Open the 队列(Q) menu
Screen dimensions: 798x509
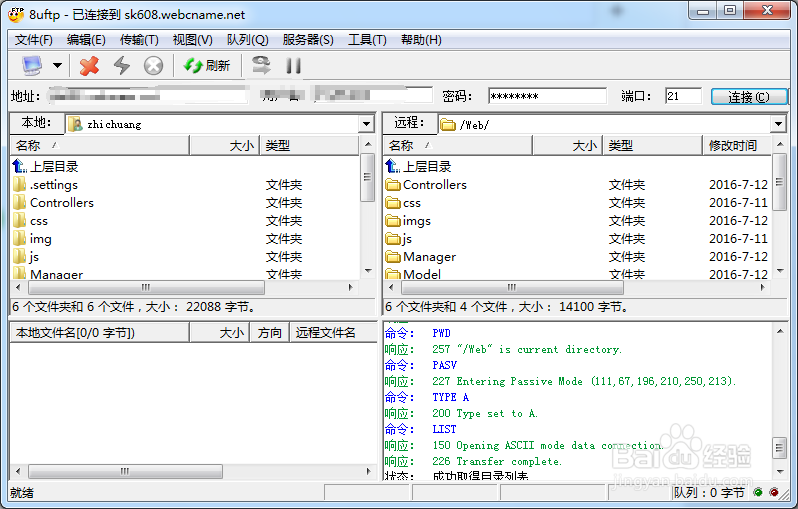tap(247, 40)
